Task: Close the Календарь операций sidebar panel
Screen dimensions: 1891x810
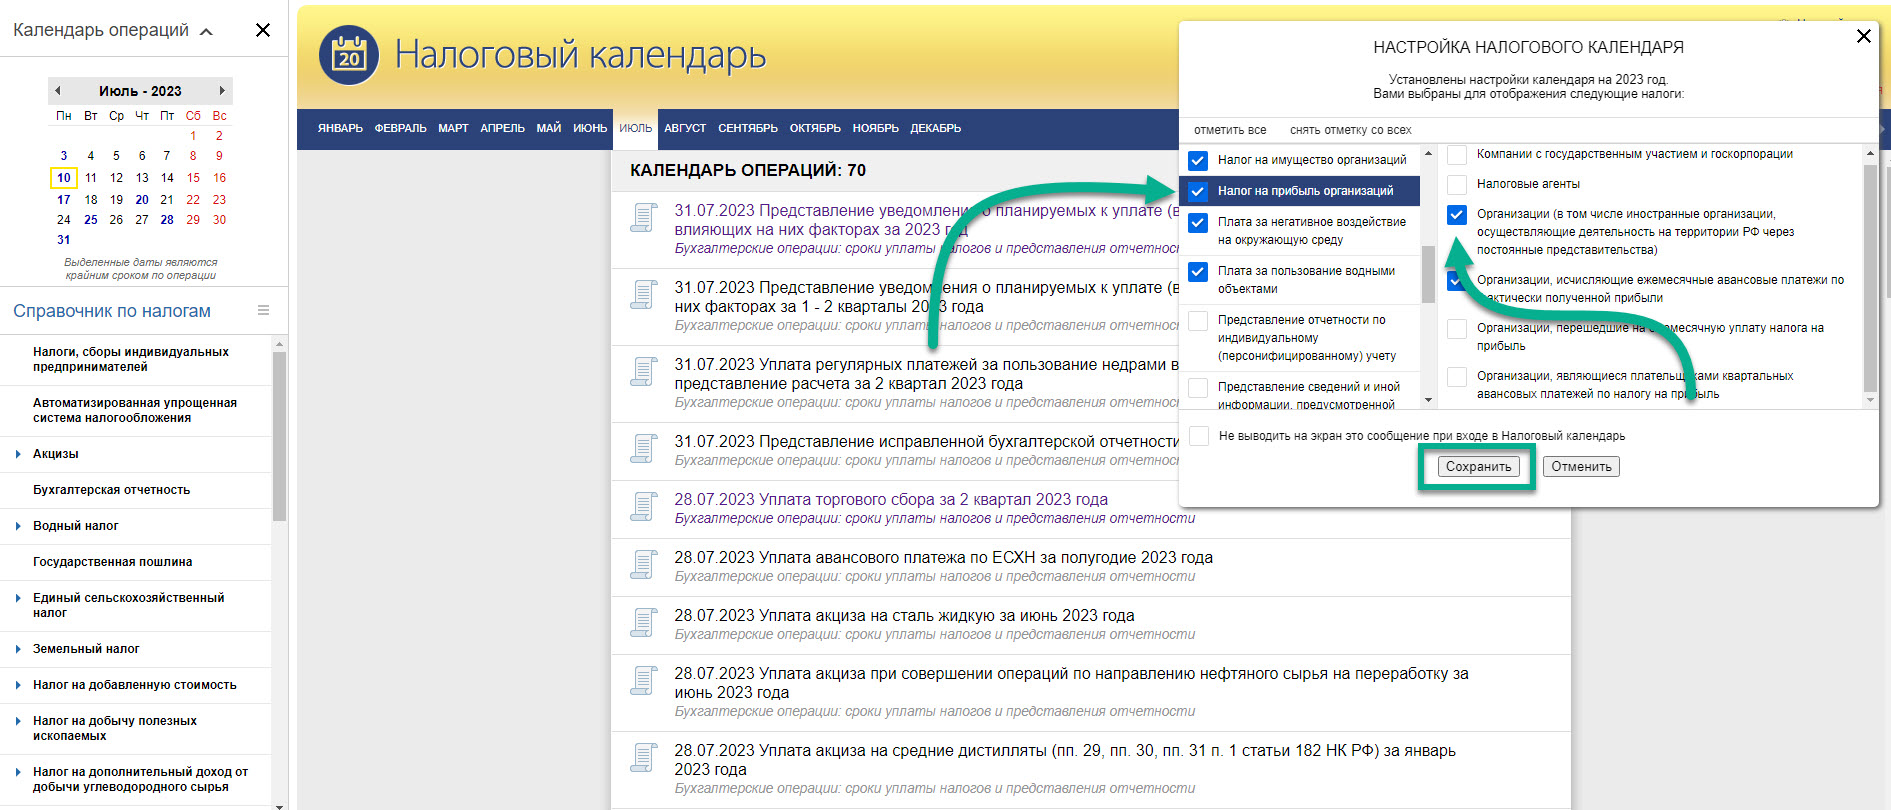Action: click(263, 30)
